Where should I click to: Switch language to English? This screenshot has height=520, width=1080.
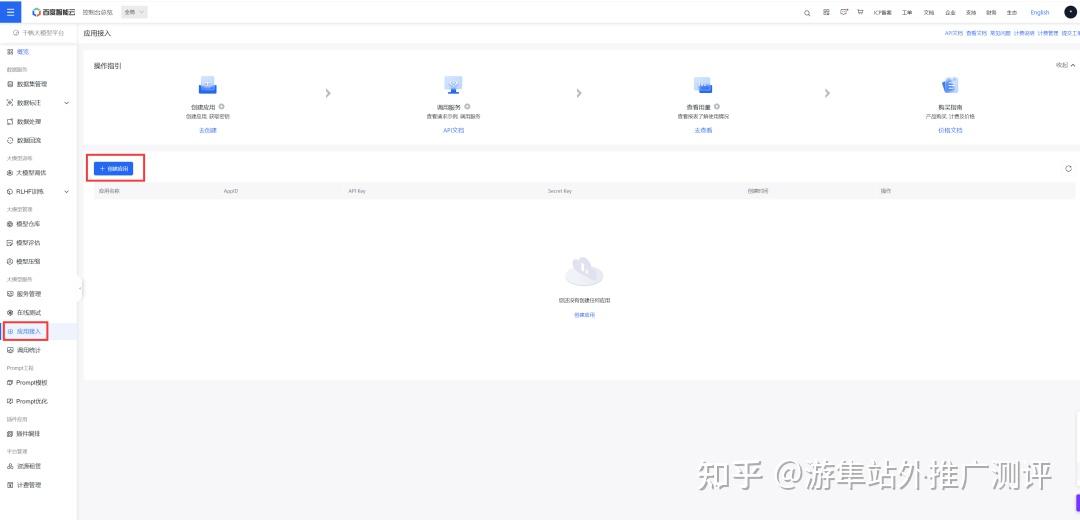tap(1039, 12)
